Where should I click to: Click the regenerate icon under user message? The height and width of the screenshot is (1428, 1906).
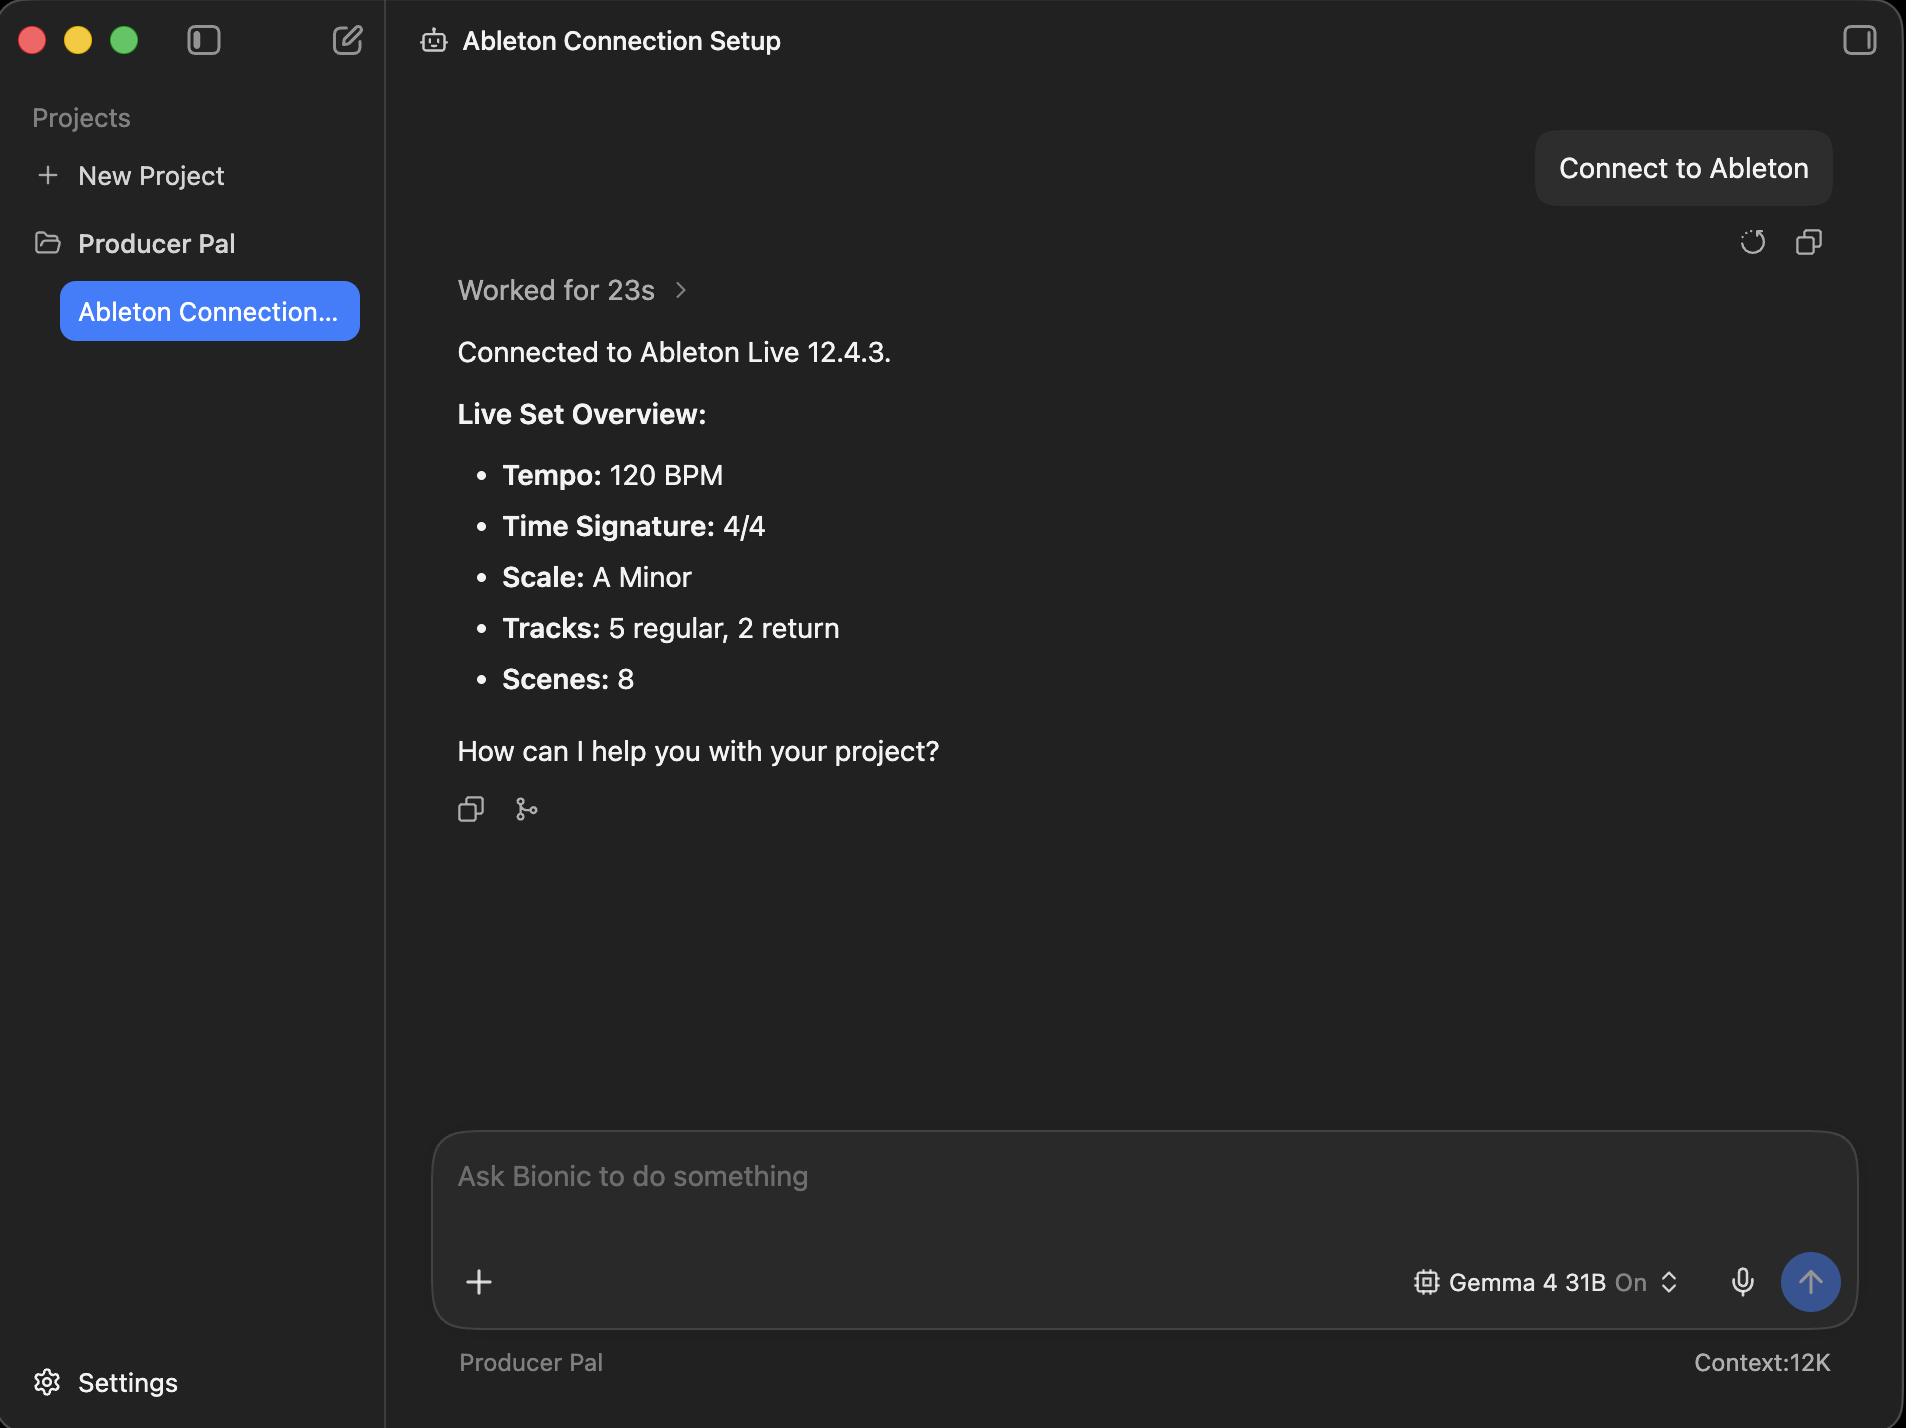click(x=1753, y=242)
